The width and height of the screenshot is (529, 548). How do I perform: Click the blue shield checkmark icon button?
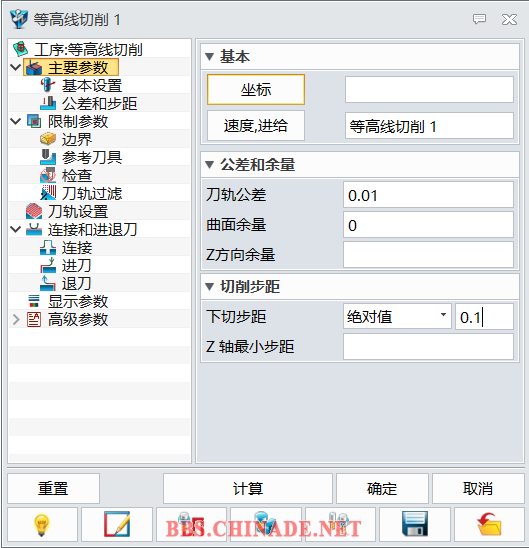pyautogui.click(x=266, y=524)
